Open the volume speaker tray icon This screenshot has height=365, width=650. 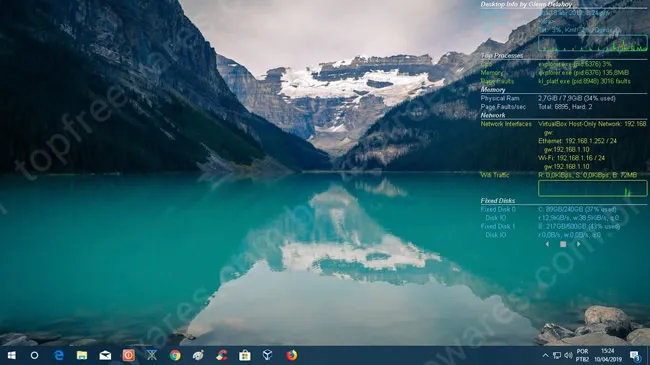[568, 356]
